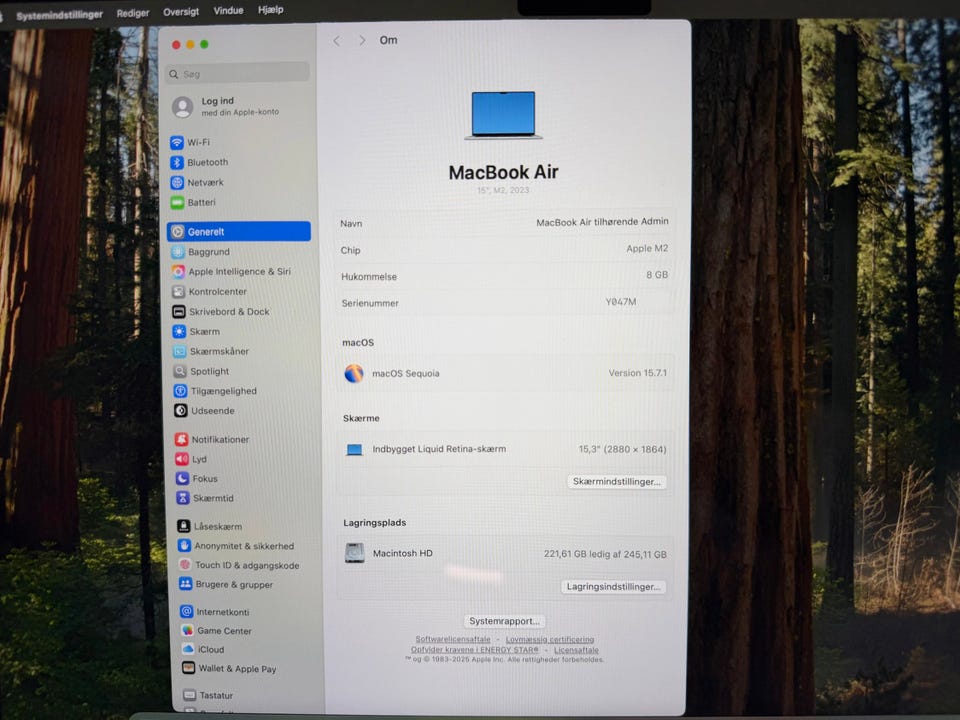
Task: Click the Skærmindstillinger... button
Action: [617, 482]
